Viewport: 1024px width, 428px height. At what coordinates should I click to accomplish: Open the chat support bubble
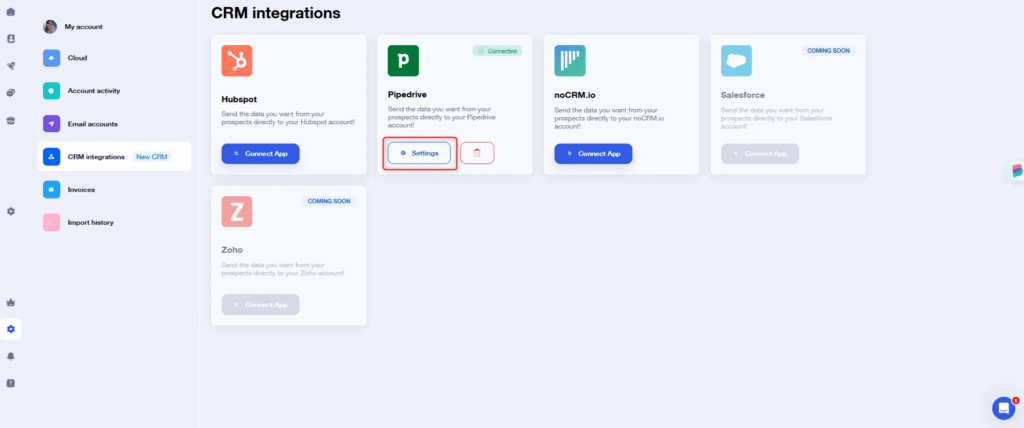tap(1003, 407)
